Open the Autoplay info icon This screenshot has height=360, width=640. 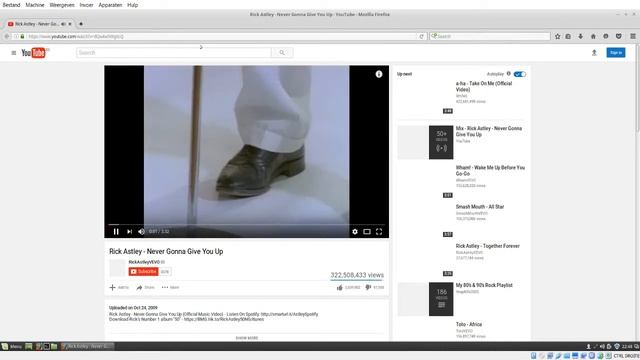tap(509, 74)
